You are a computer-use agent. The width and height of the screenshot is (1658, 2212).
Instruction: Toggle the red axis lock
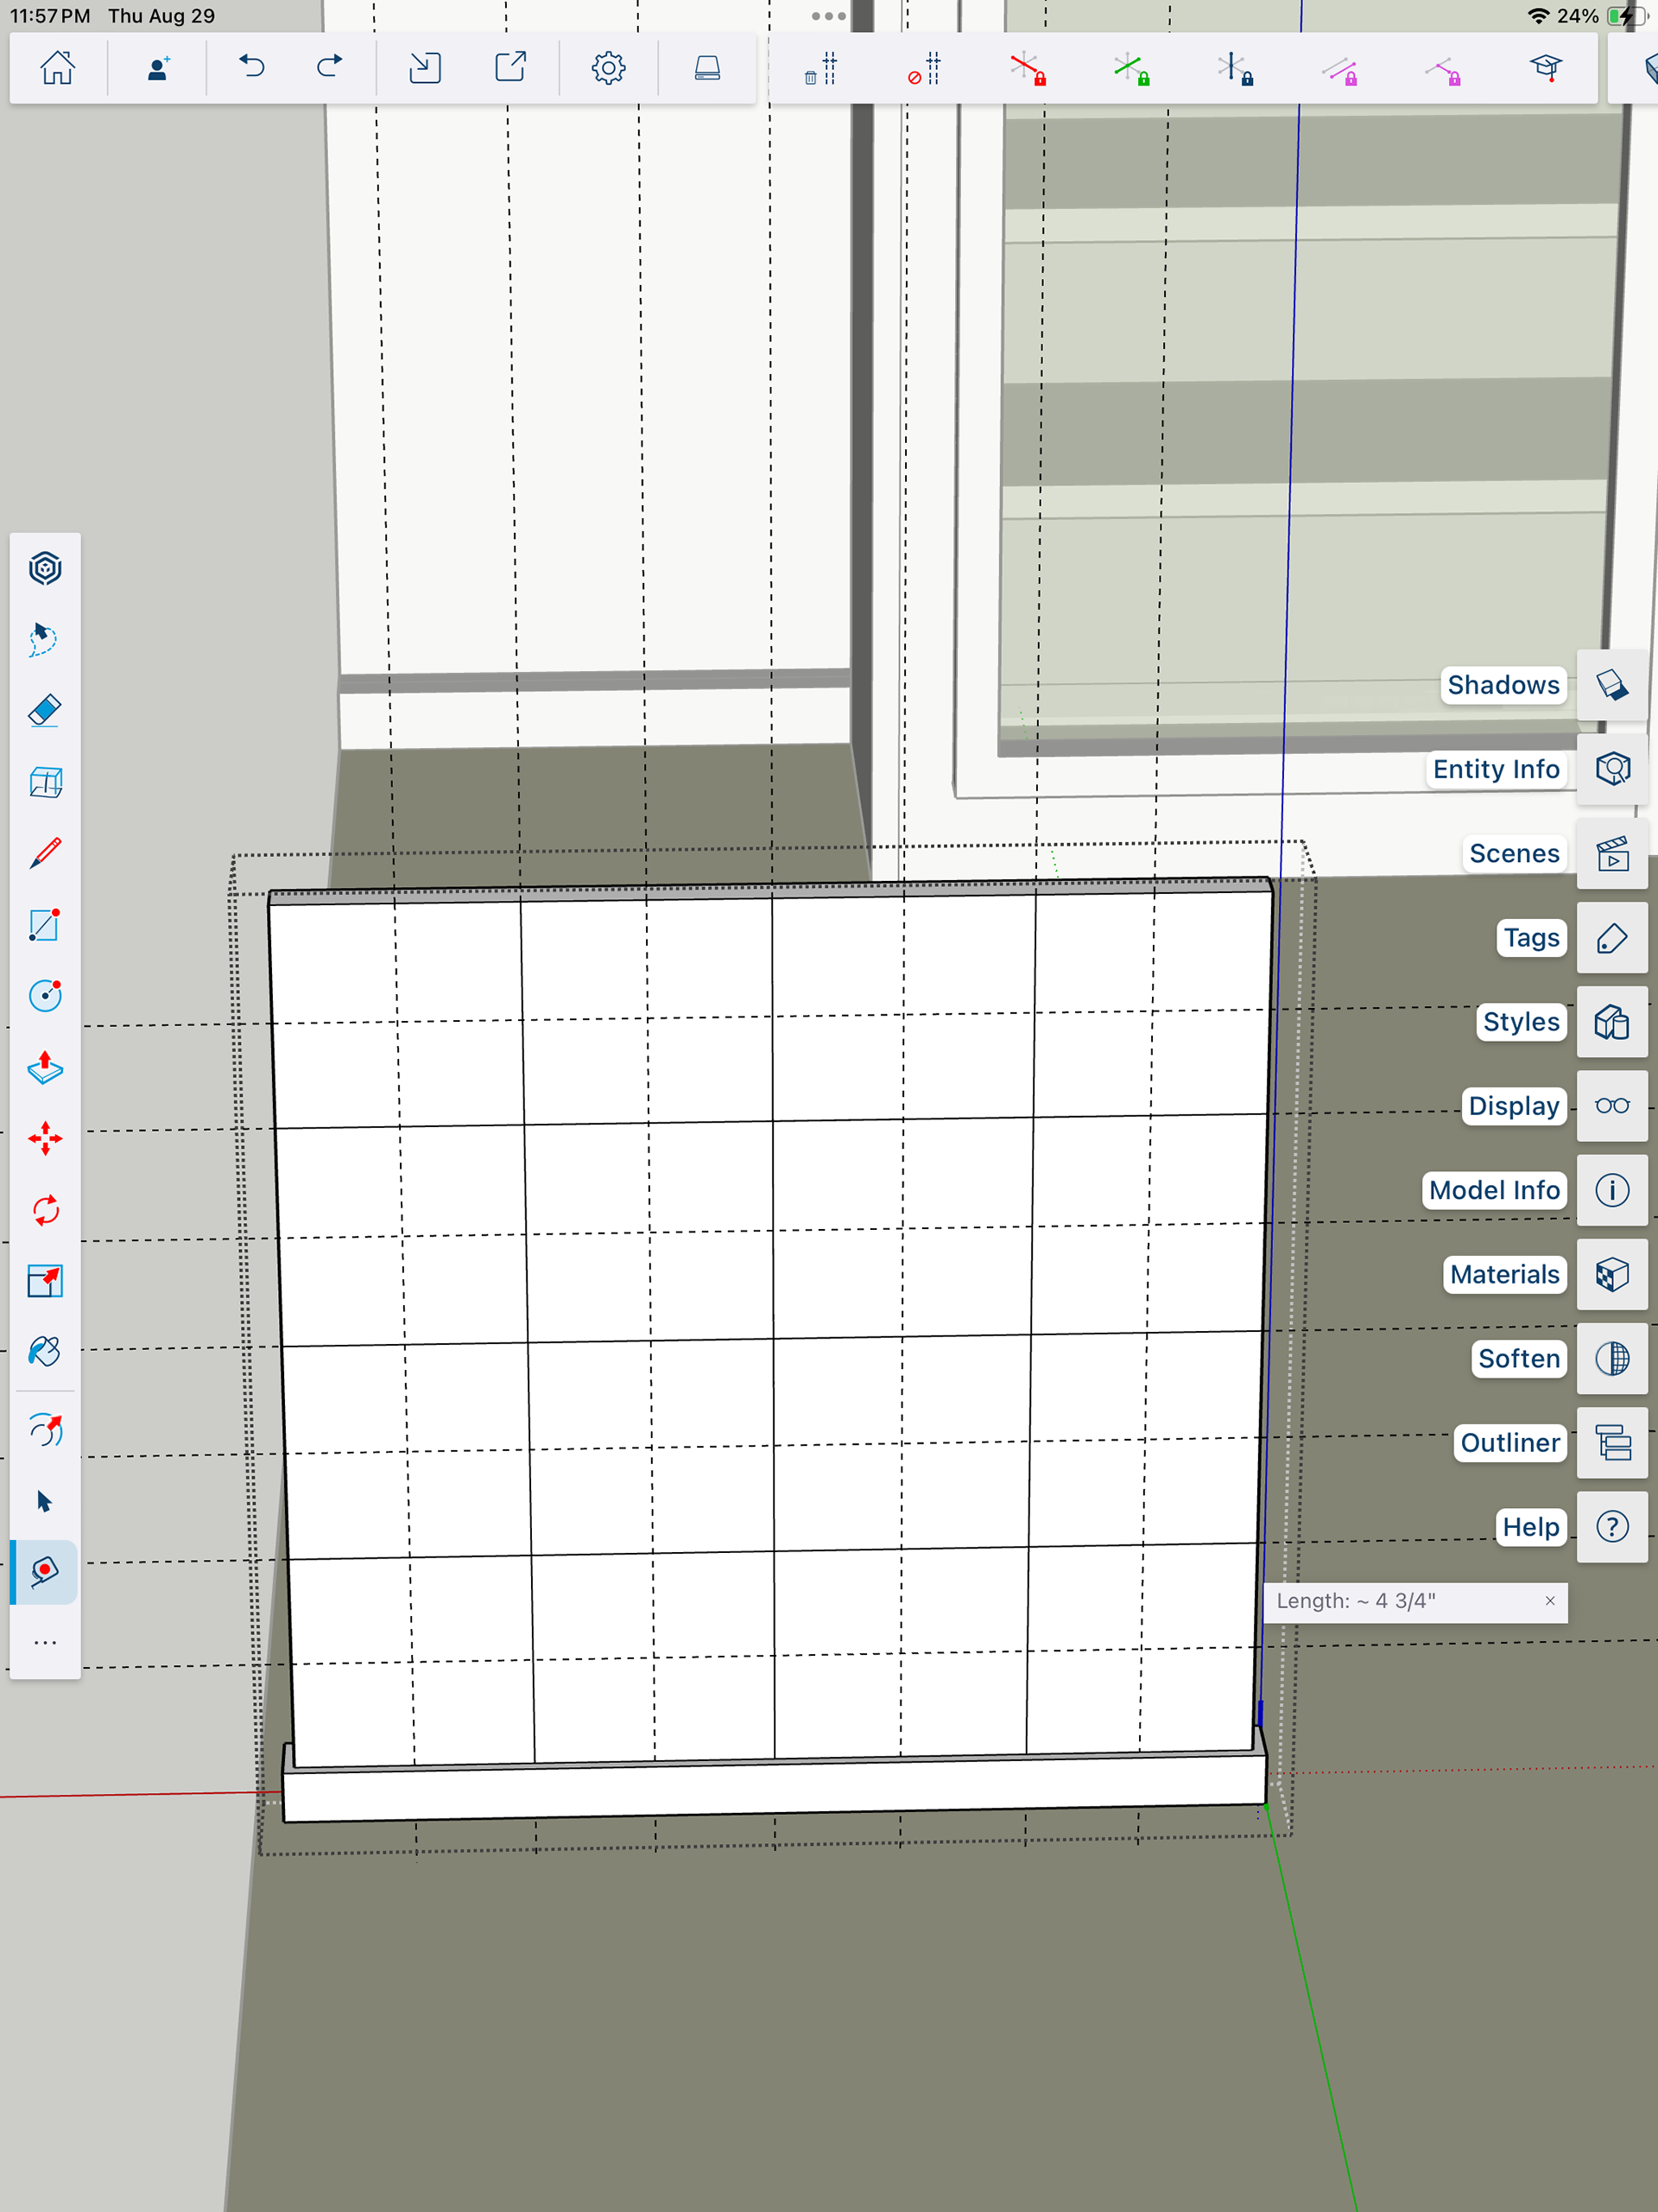click(1027, 69)
